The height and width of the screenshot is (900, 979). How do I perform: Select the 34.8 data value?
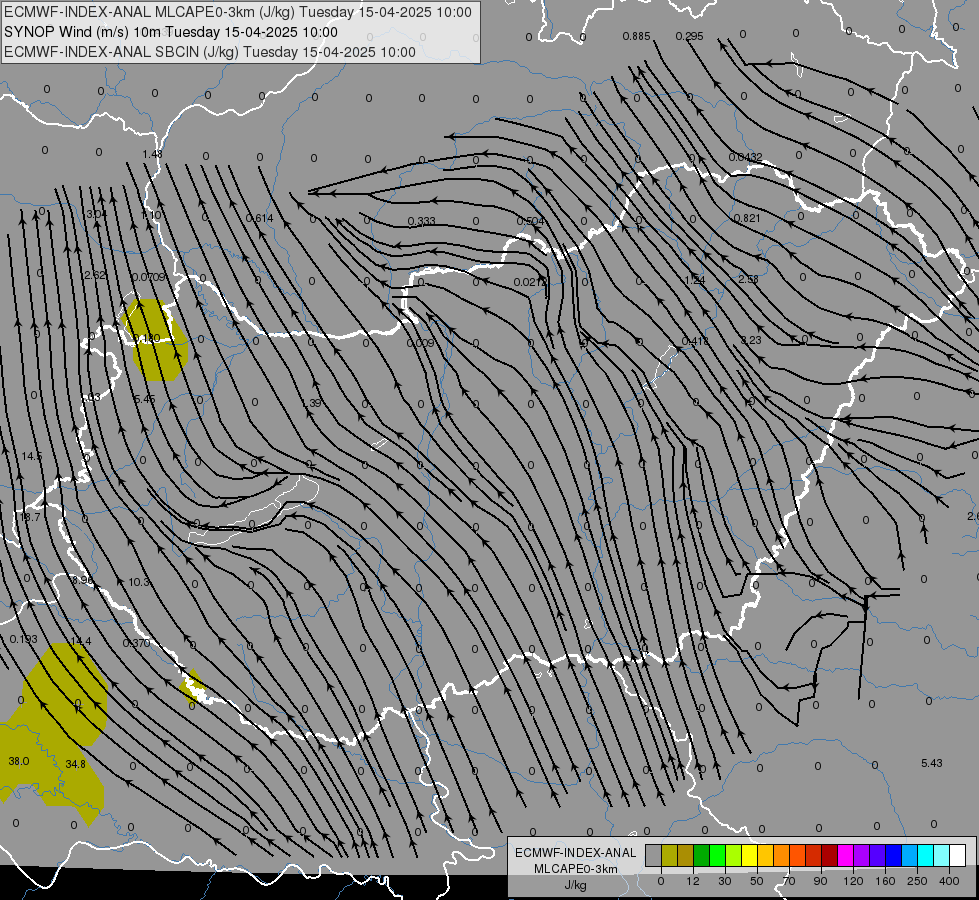click(76, 764)
